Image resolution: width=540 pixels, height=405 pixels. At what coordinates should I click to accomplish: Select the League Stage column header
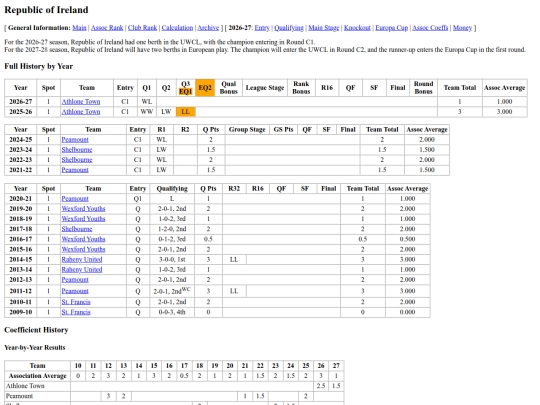(265, 88)
